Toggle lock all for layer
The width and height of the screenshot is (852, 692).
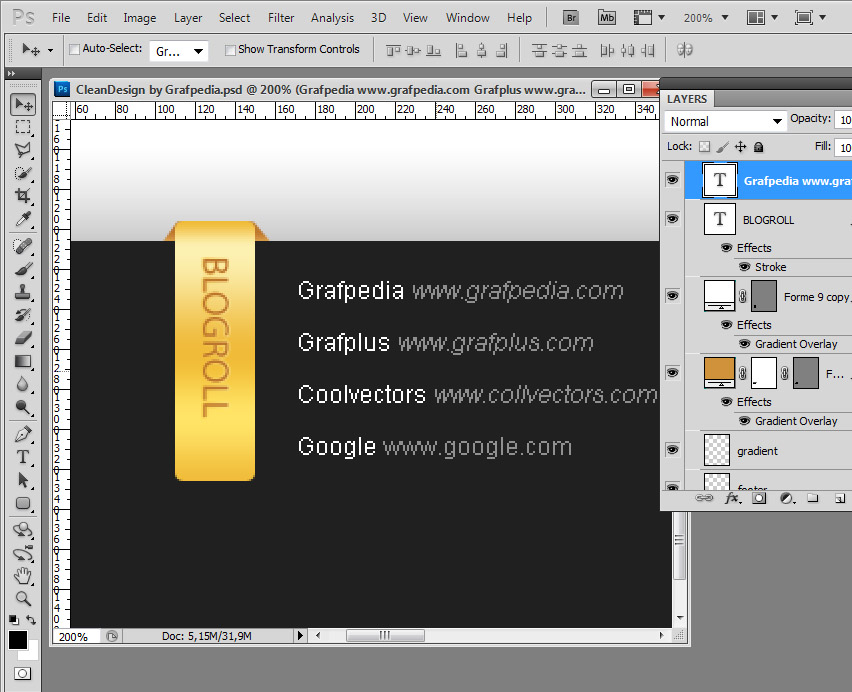759,147
